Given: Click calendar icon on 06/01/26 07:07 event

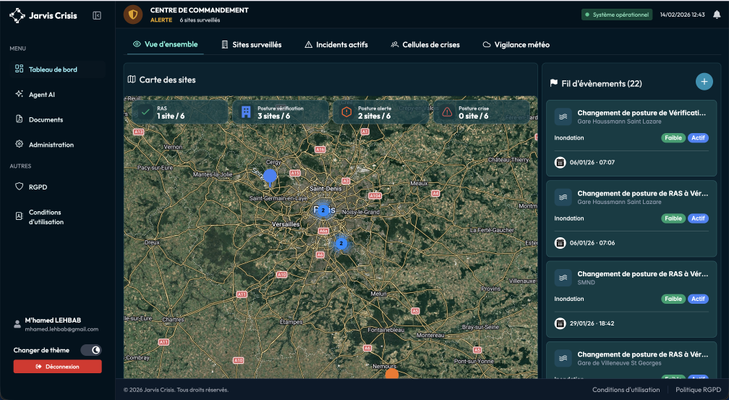Looking at the screenshot, I should pos(560,162).
